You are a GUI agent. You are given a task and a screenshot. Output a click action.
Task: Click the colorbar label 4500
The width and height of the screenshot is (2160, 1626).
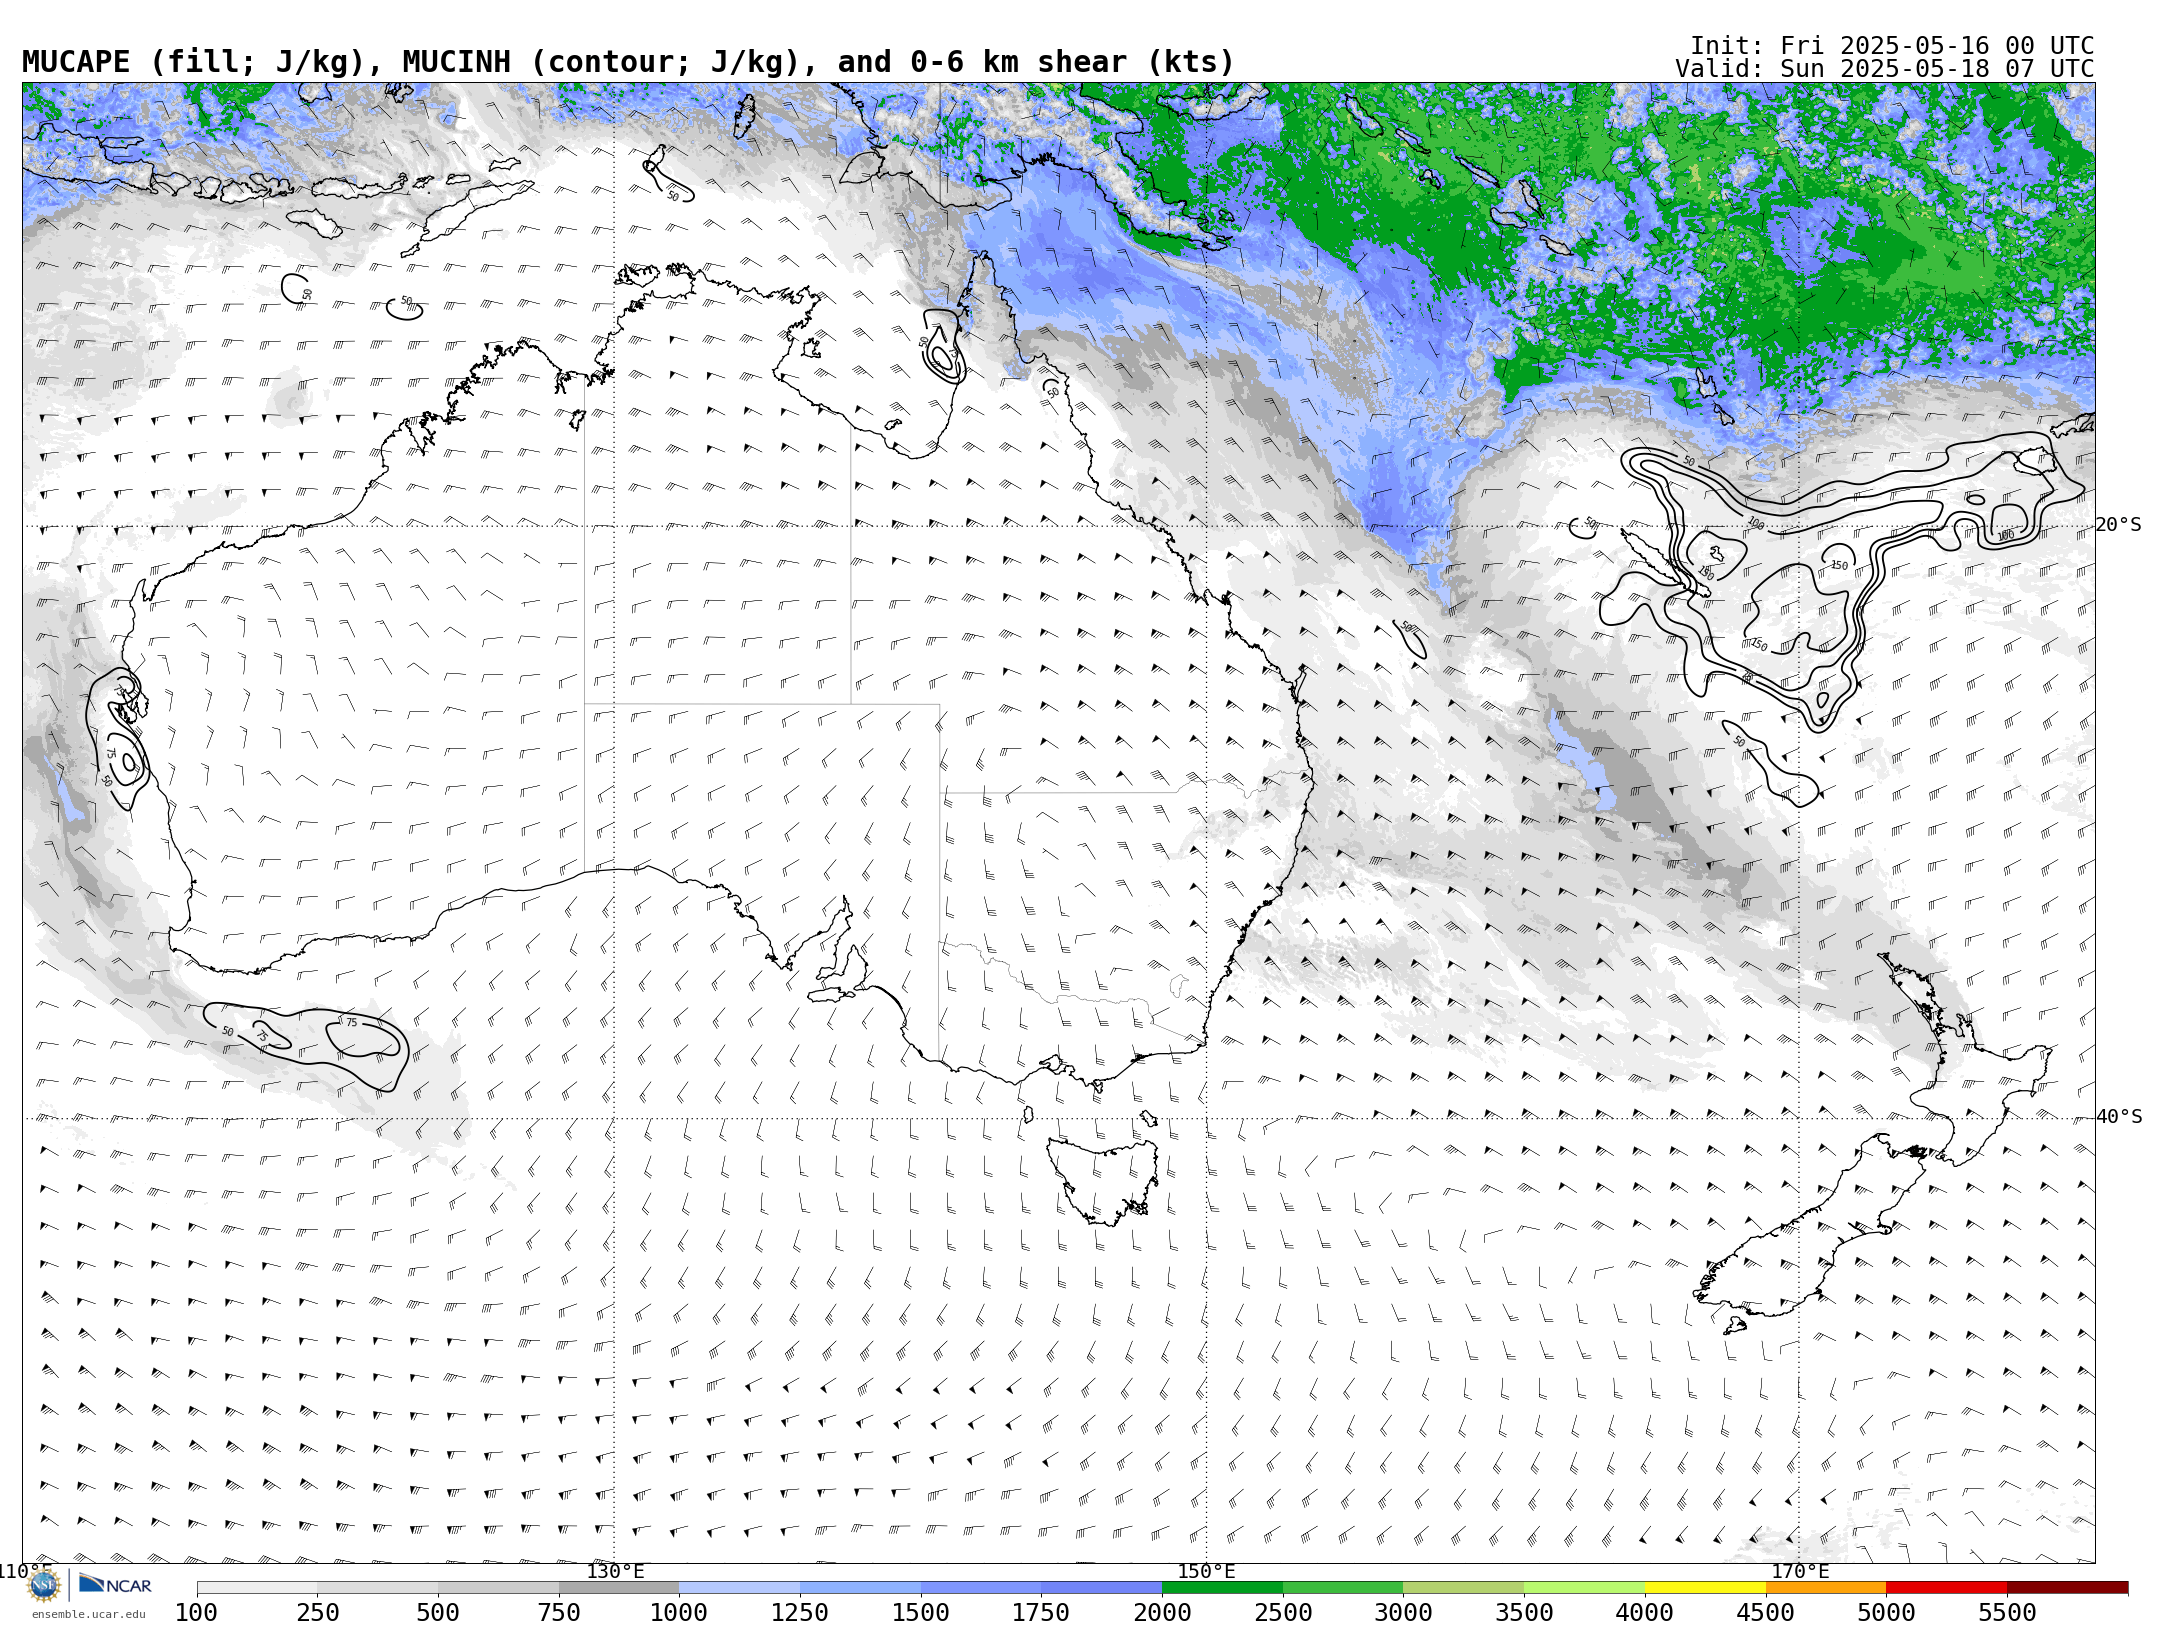coord(1766,1612)
